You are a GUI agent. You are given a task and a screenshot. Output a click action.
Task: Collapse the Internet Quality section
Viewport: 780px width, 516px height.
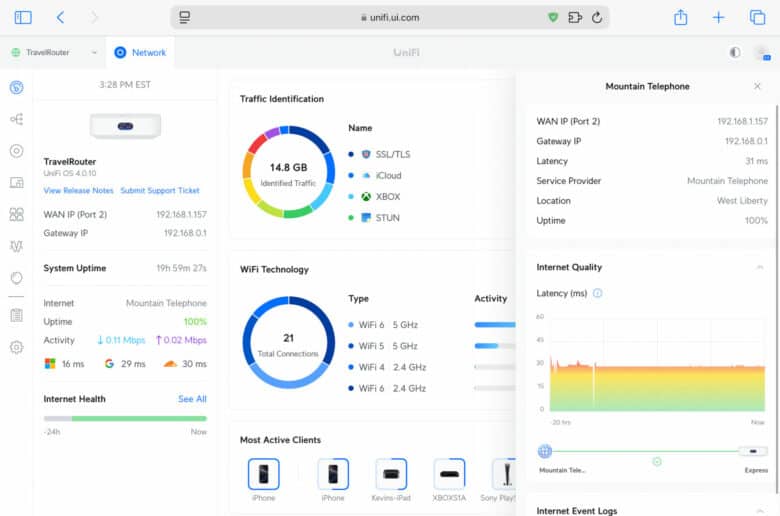click(x=760, y=267)
